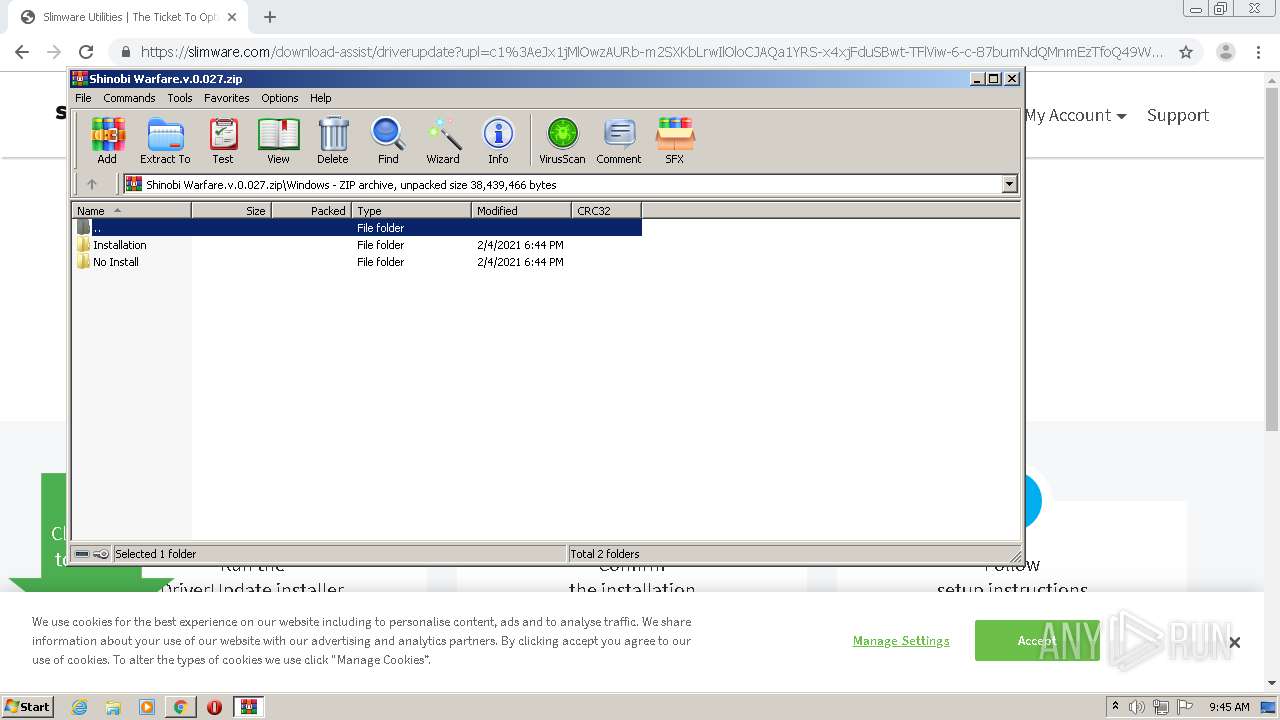Bookmark page with Chrome star icon
The width and height of the screenshot is (1280, 720).
[1186, 52]
